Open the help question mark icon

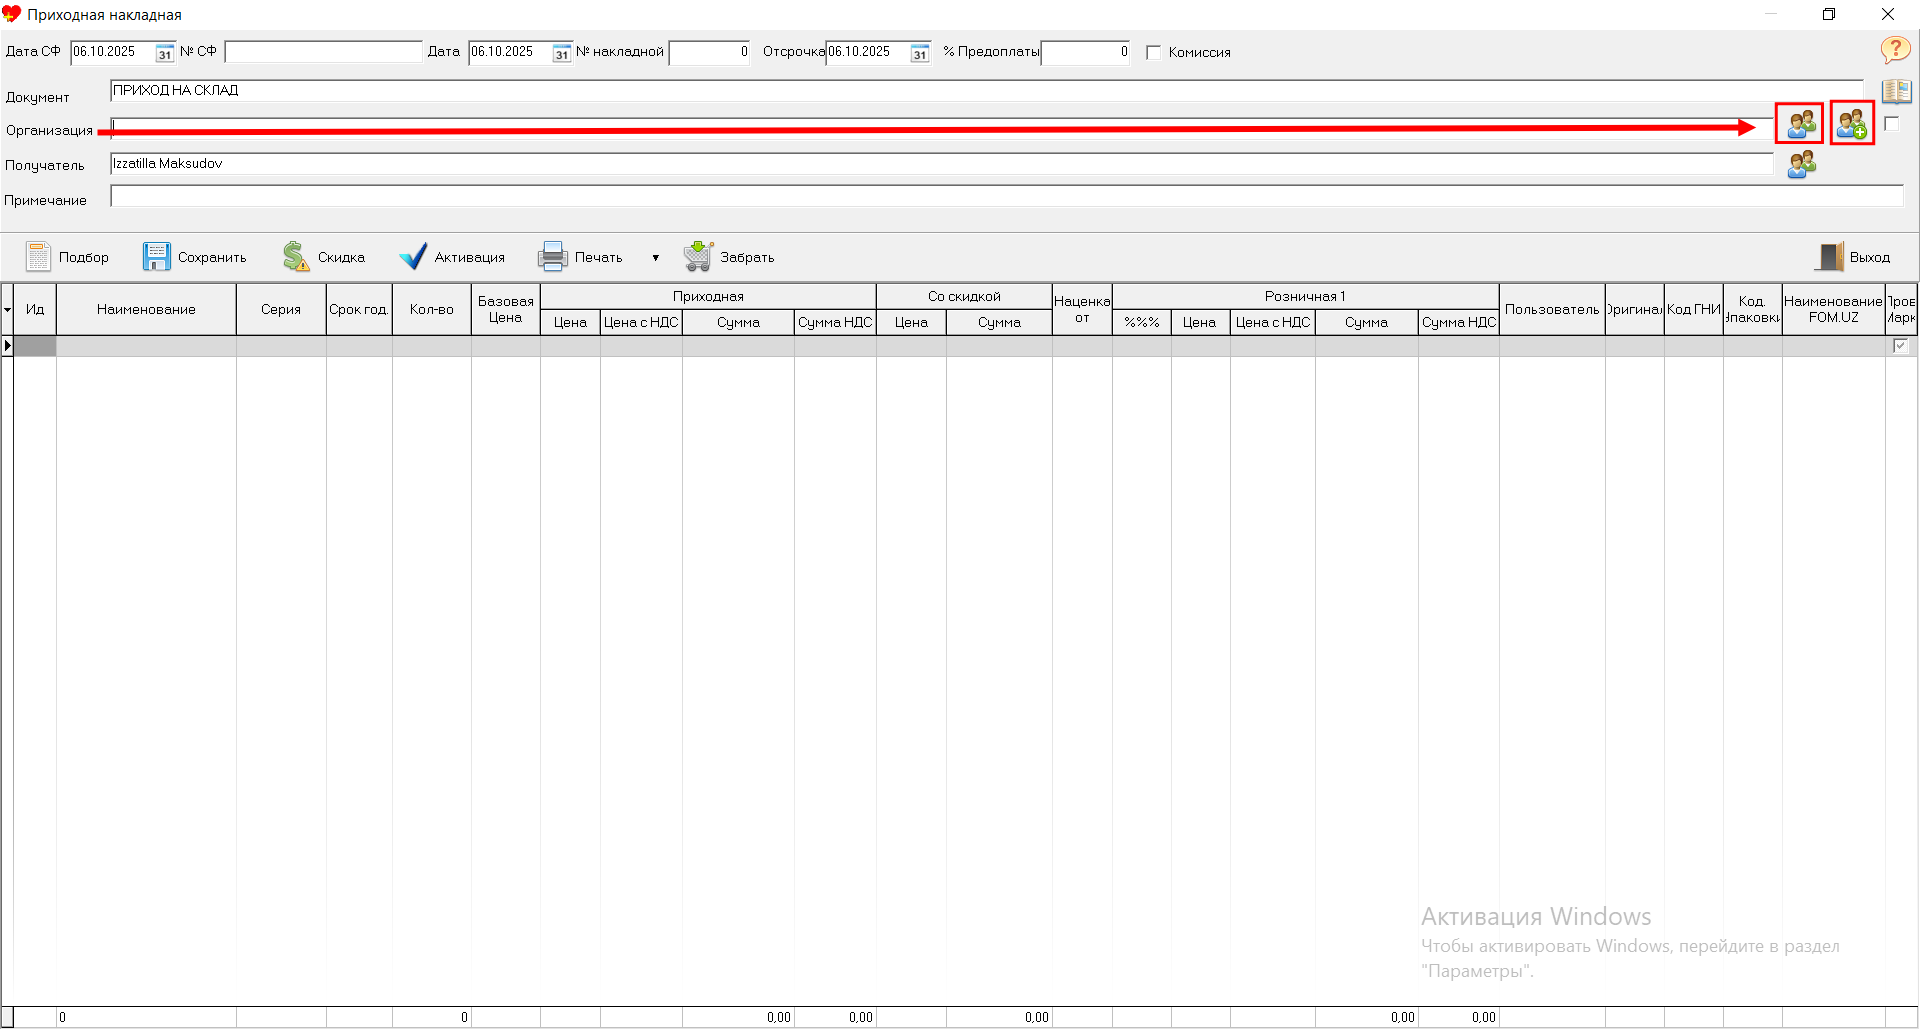pyautogui.click(x=1895, y=49)
